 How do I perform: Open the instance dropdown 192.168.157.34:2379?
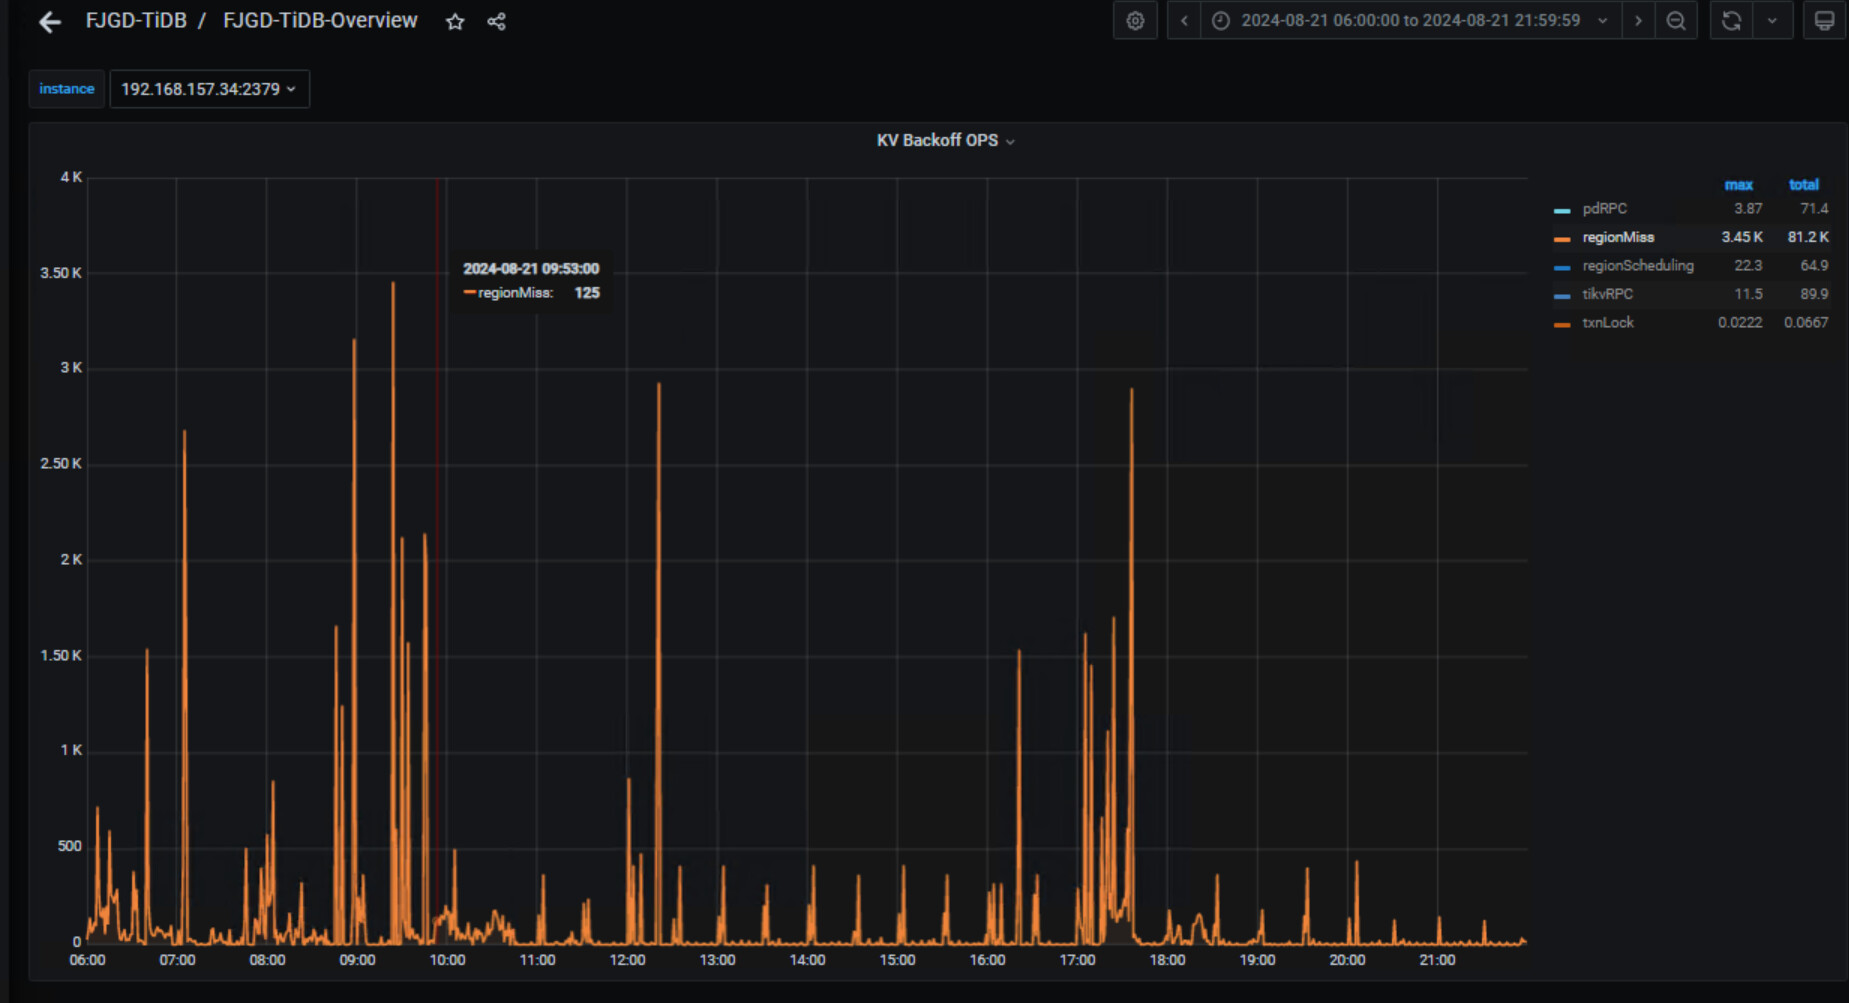209,89
